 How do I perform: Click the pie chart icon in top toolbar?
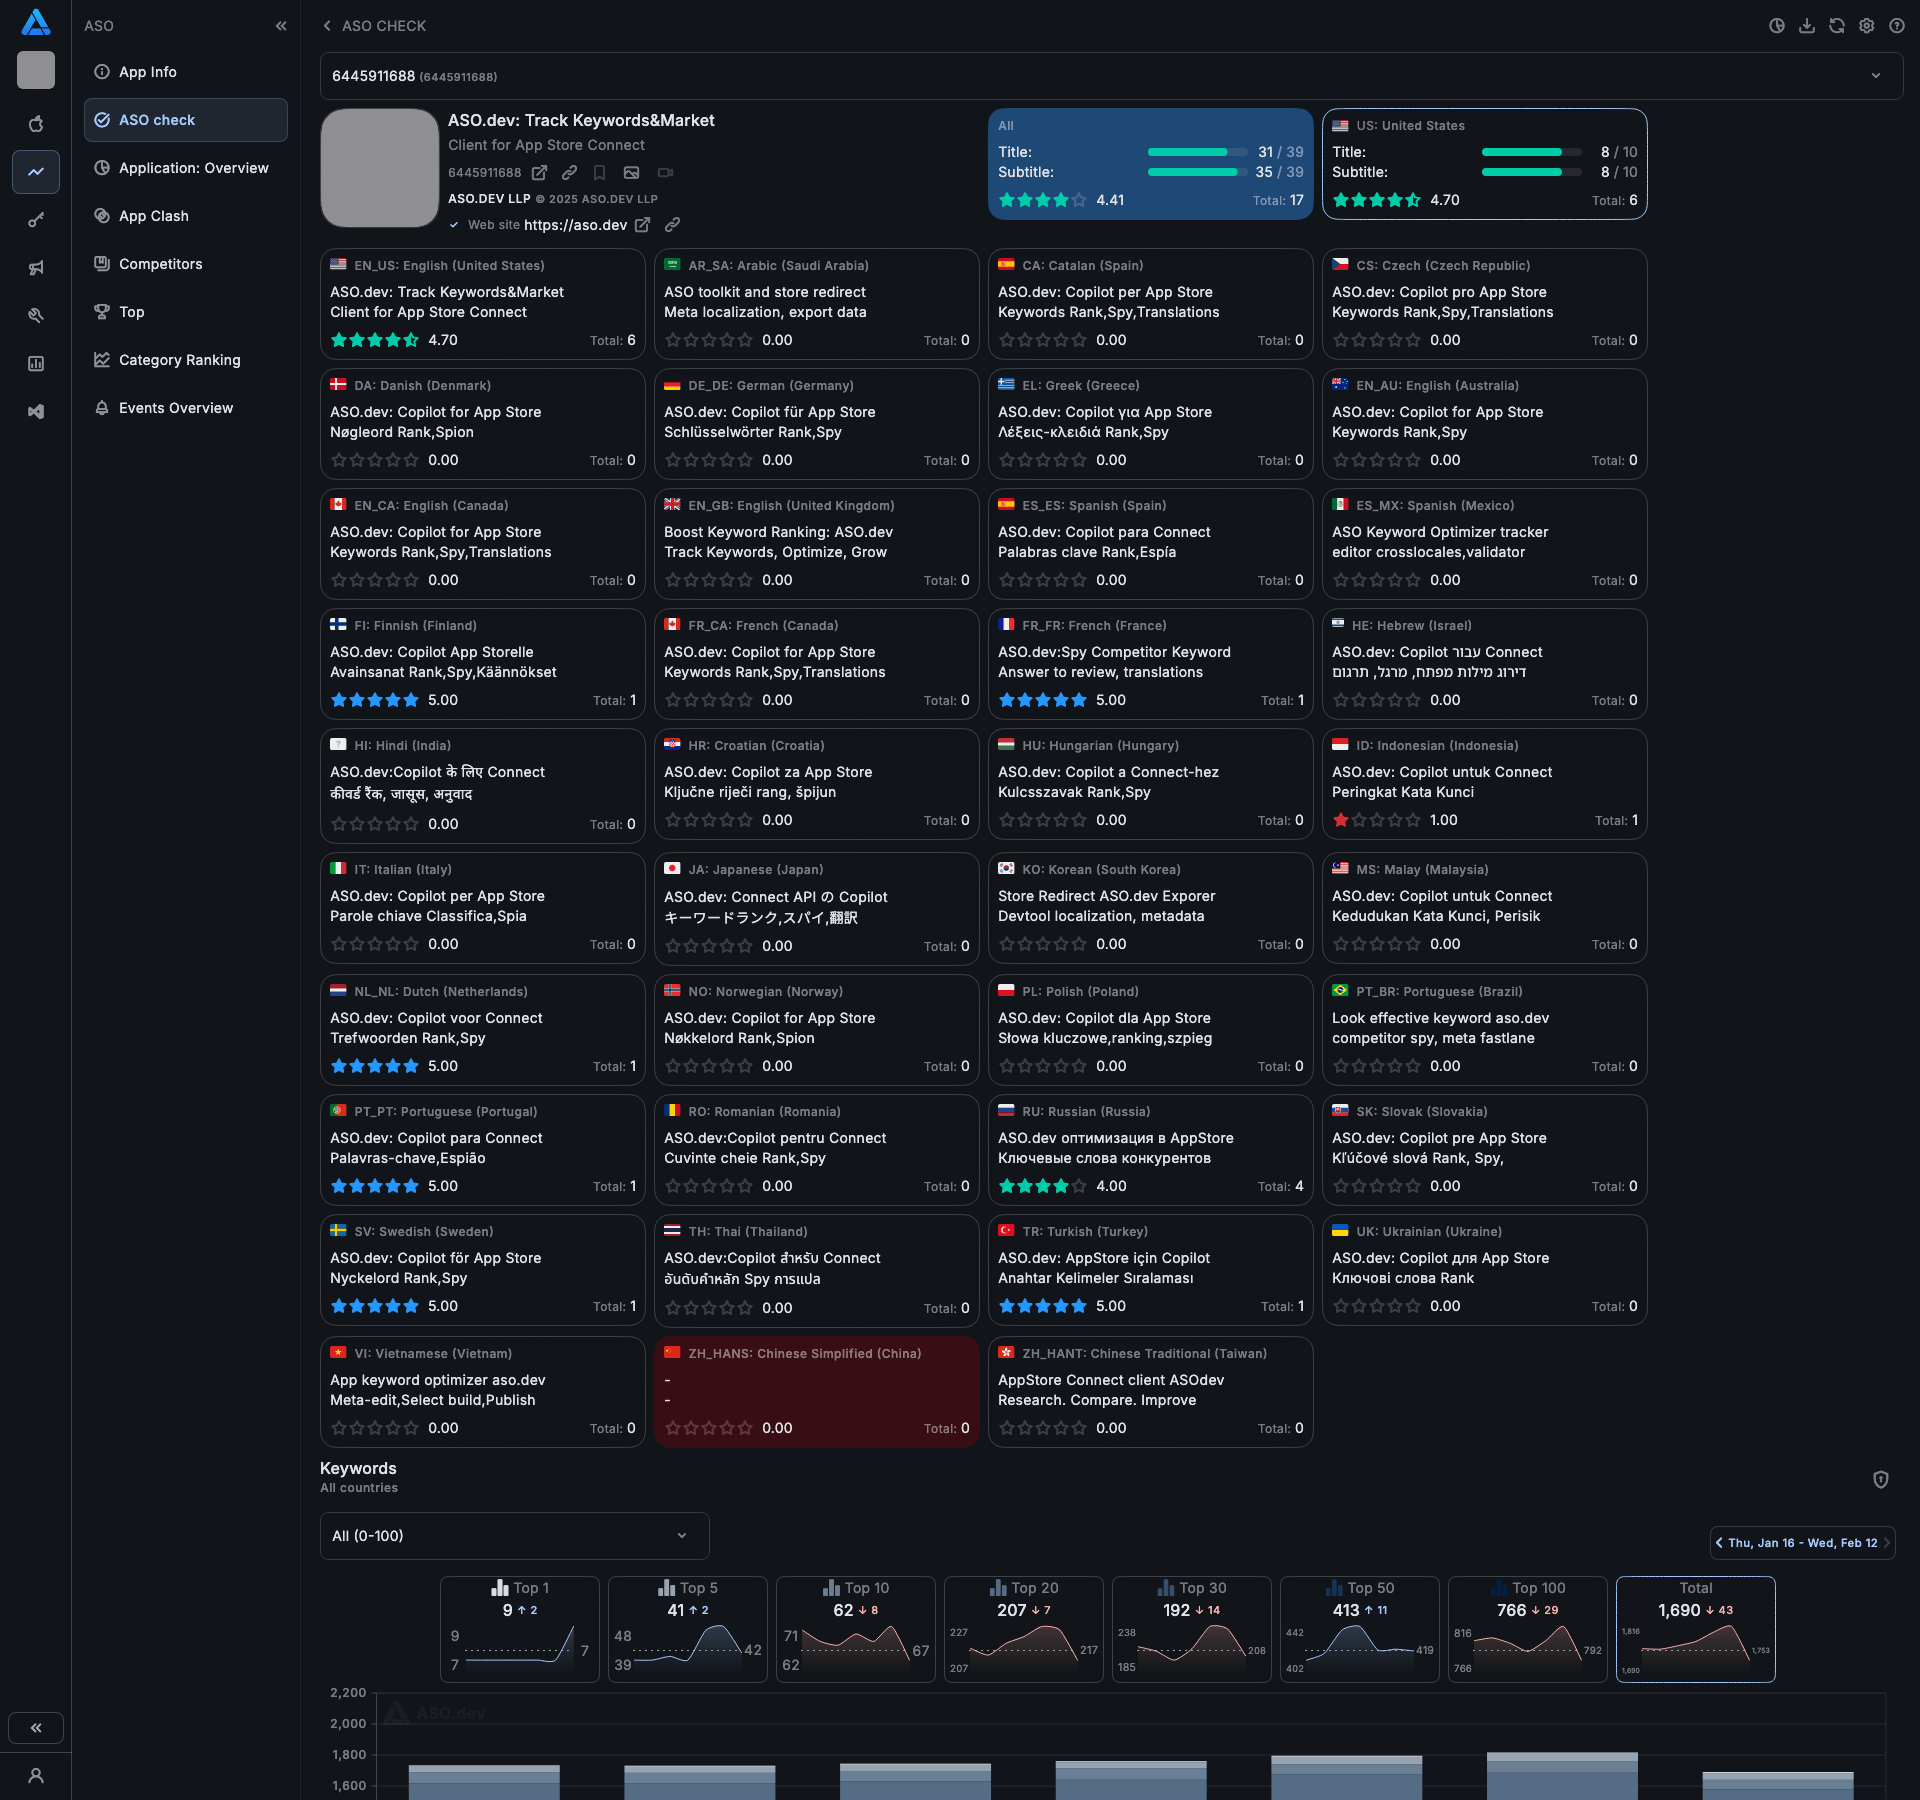[x=1776, y=26]
